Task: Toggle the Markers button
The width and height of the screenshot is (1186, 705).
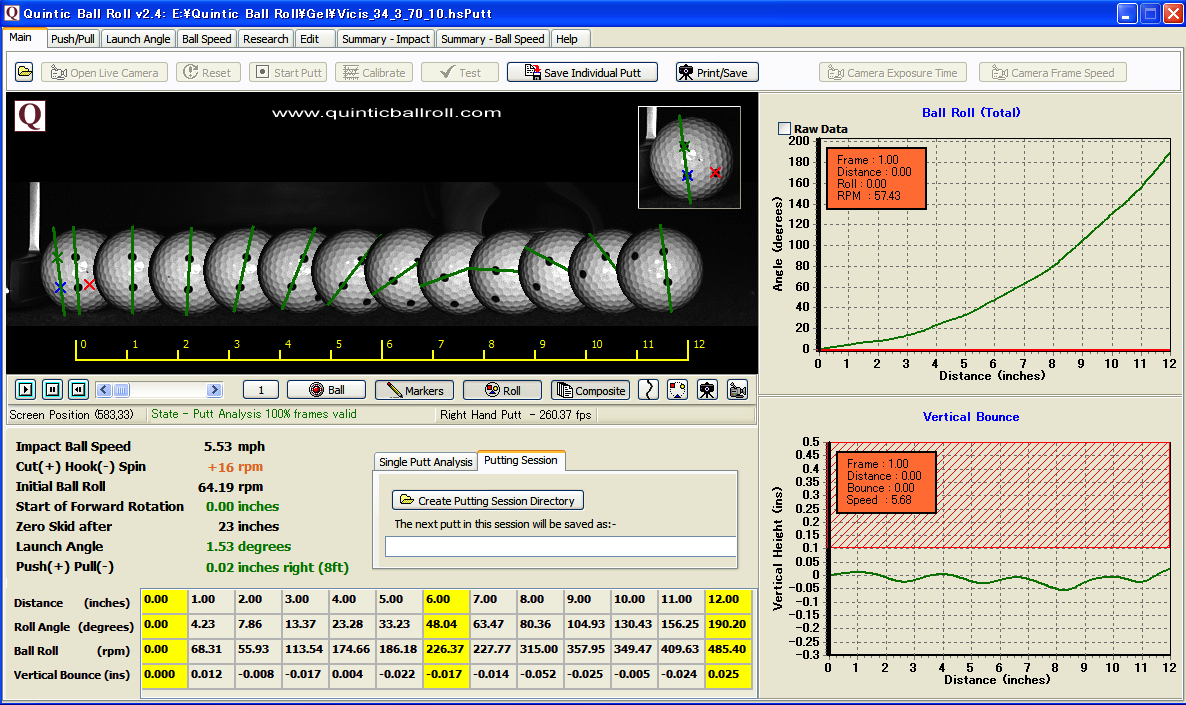Action: pyautogui.click(x=412, y=390)
